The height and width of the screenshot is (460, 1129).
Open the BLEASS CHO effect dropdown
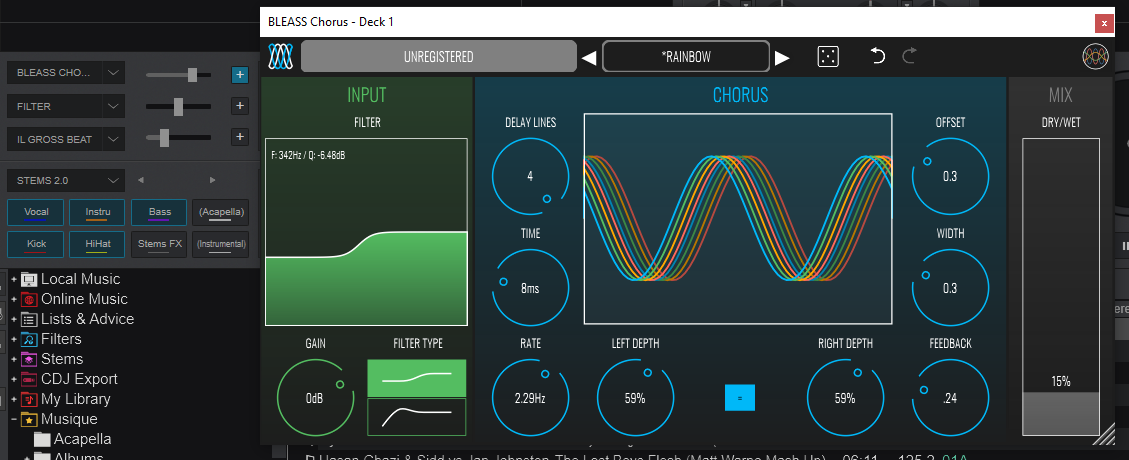(113, 73)
